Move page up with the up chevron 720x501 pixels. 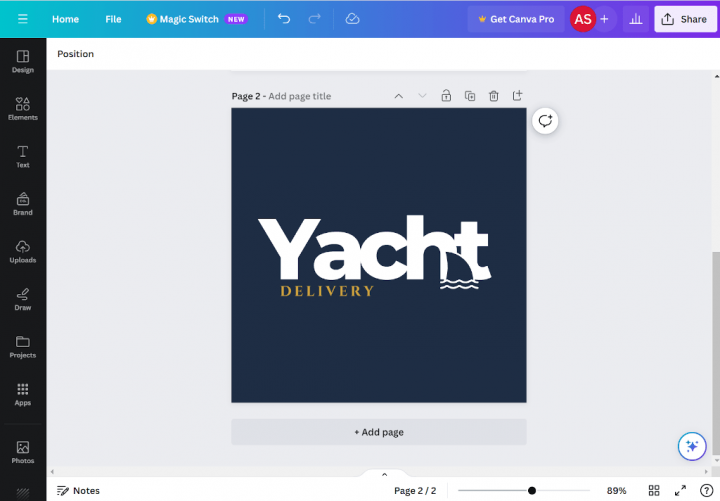pos(398,96)
